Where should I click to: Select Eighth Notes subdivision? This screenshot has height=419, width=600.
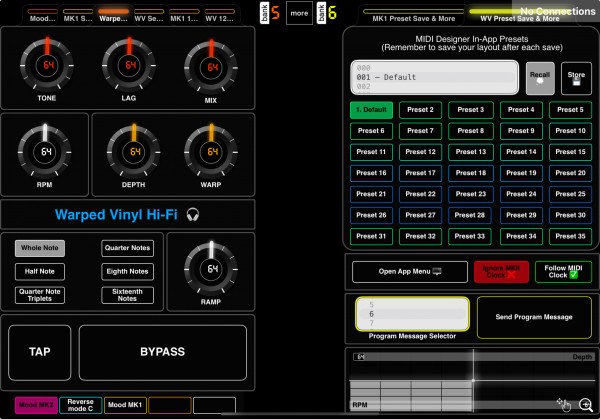coord(127,272)
